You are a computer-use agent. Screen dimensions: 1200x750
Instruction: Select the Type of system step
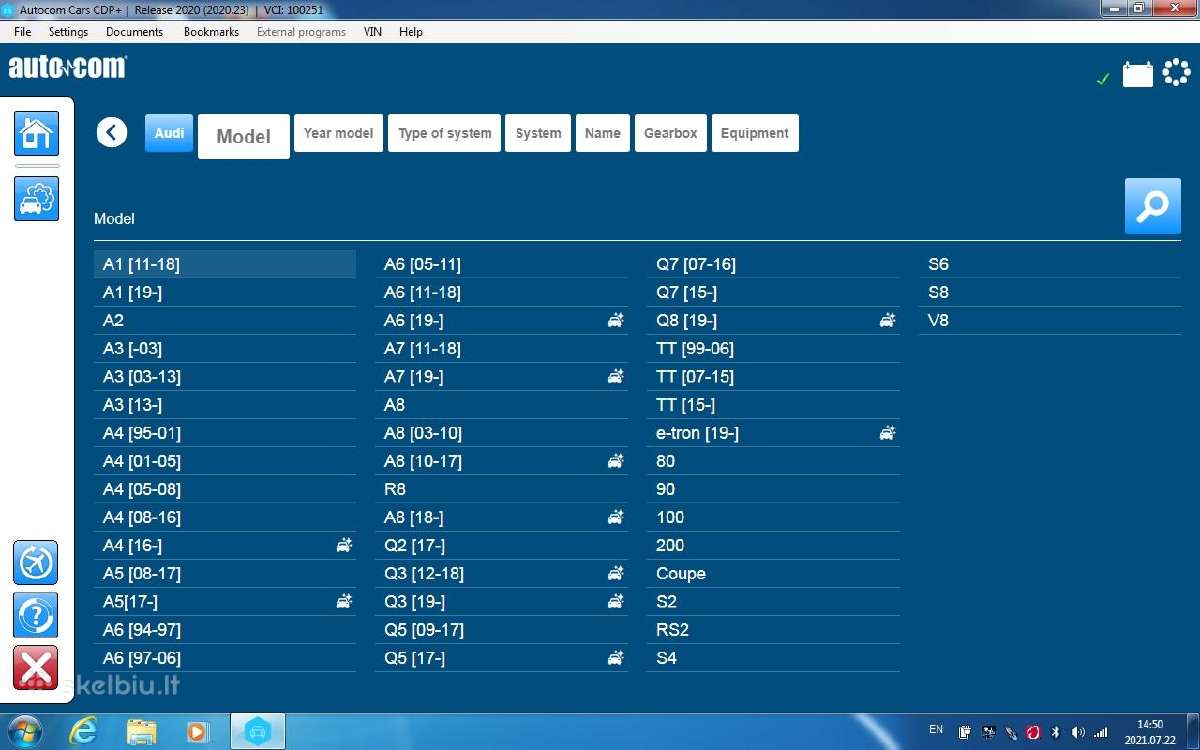[x=444, y=133]
